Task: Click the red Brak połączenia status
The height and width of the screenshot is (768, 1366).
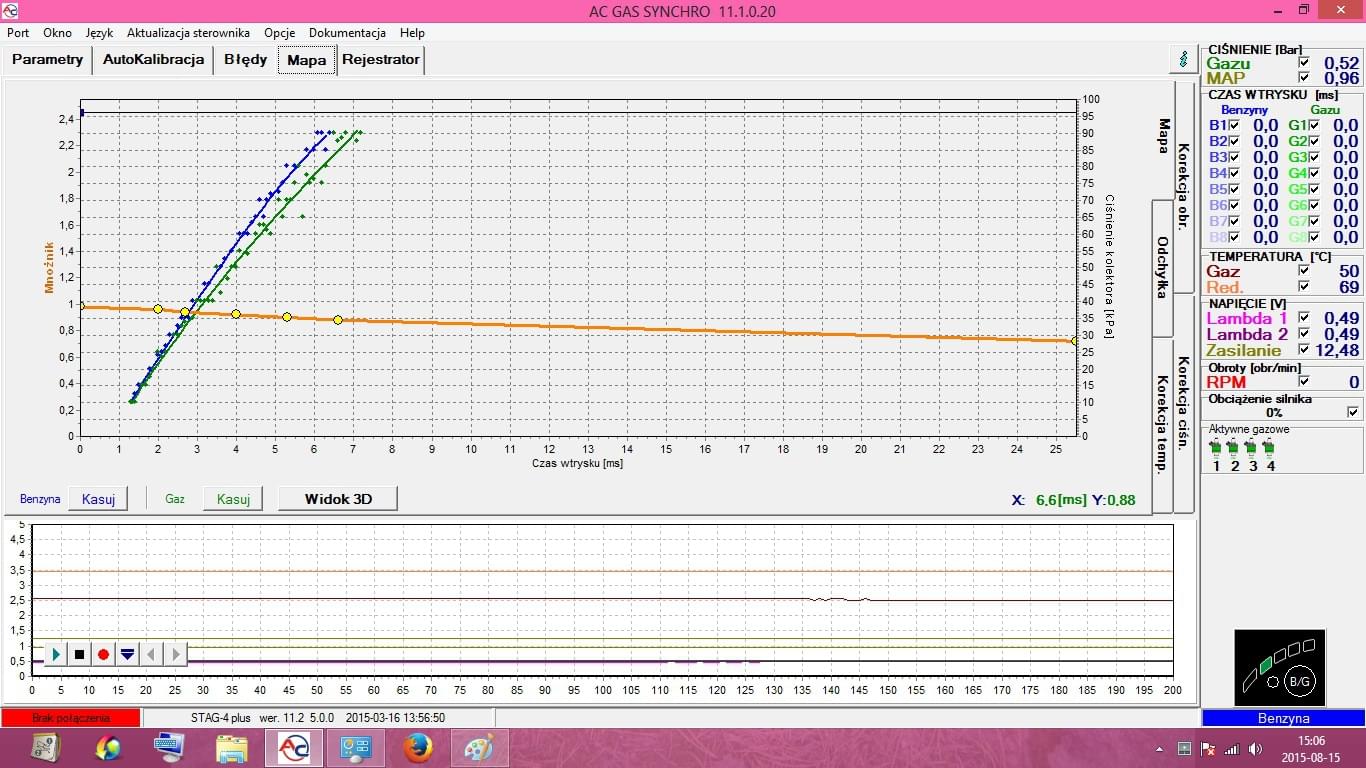Action: pyautogui.click(x=71, y=718)
